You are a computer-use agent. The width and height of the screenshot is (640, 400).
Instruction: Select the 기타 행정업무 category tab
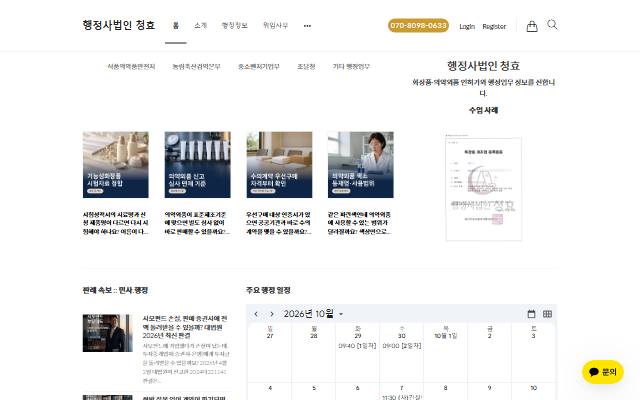[x=351, y=67]
